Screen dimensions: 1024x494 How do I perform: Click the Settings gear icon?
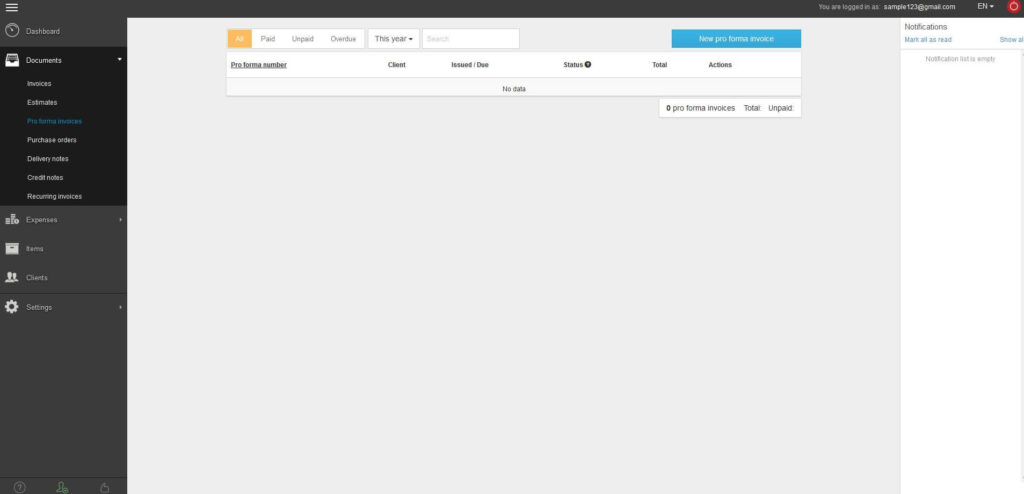pyautogui.click(x=12, y=307)
